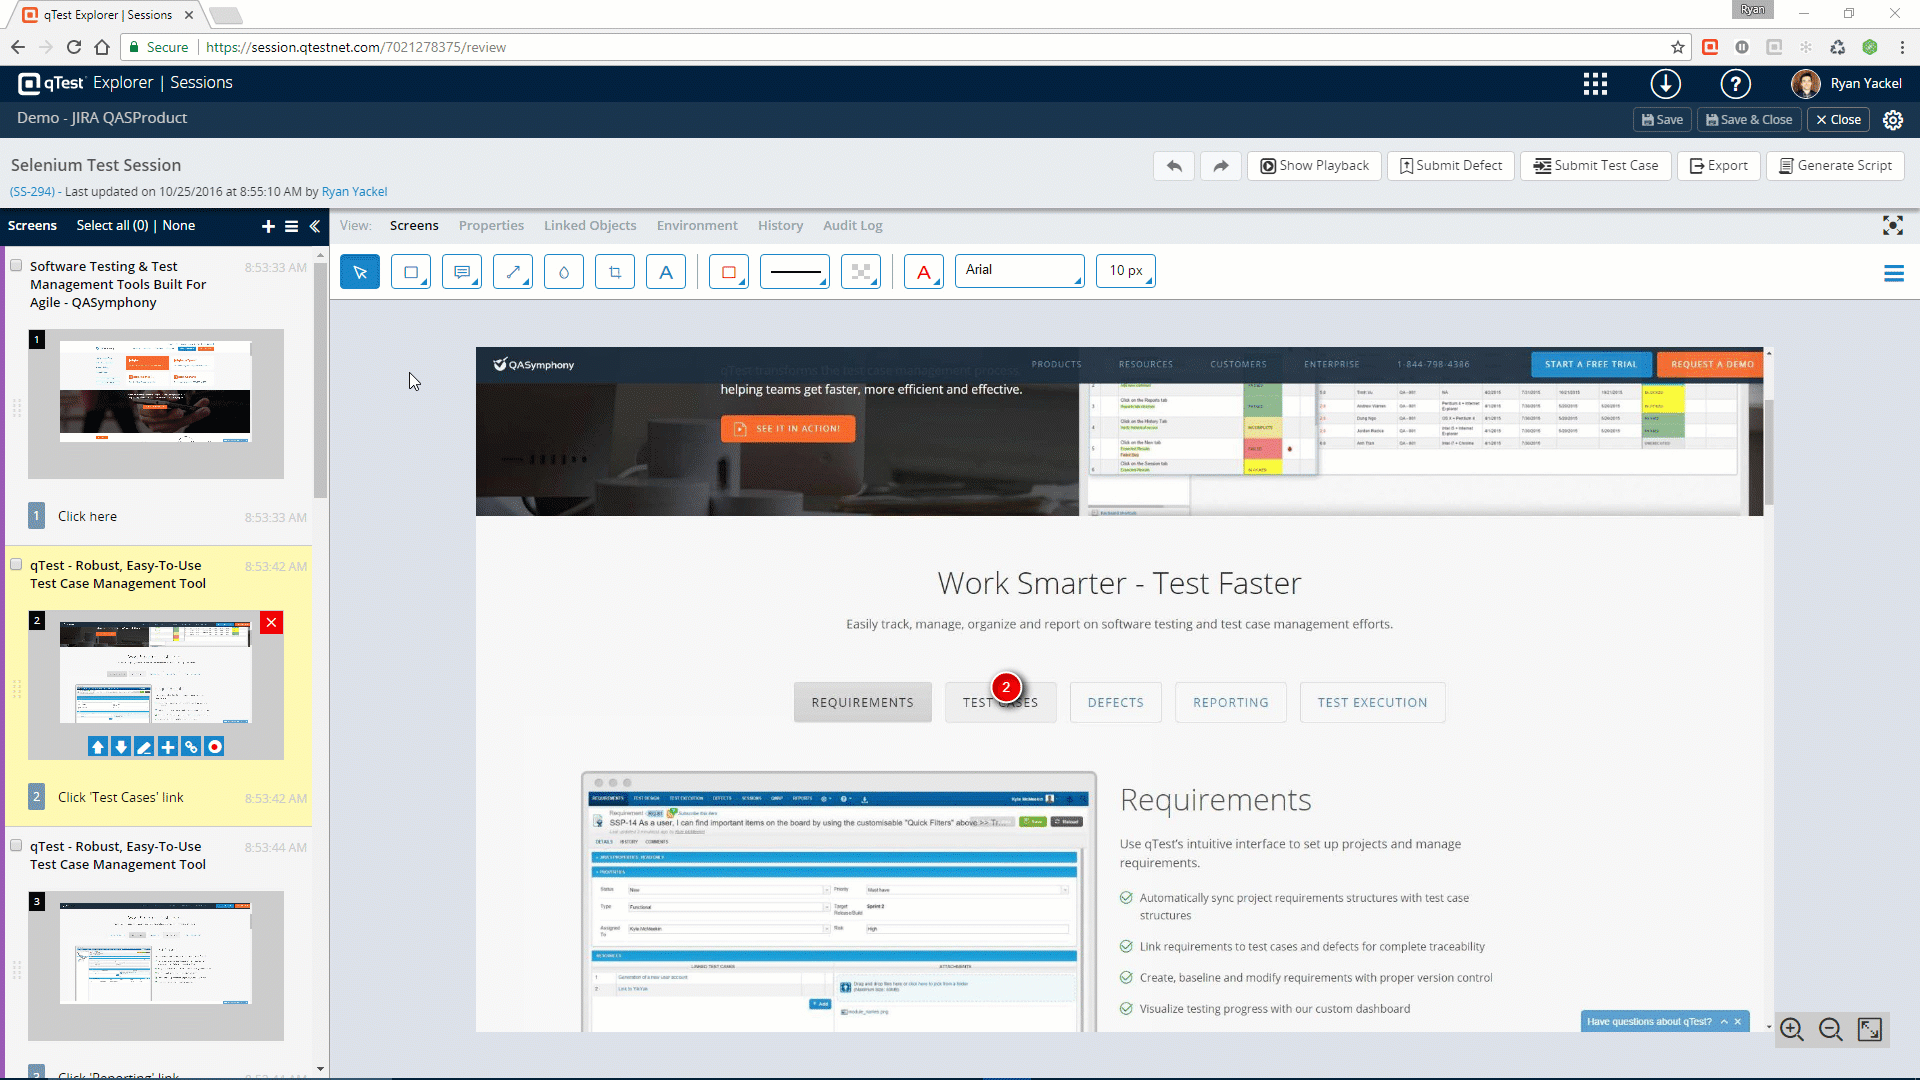
Task: Open the Audit Log tab
Action: tap(852, 226)
